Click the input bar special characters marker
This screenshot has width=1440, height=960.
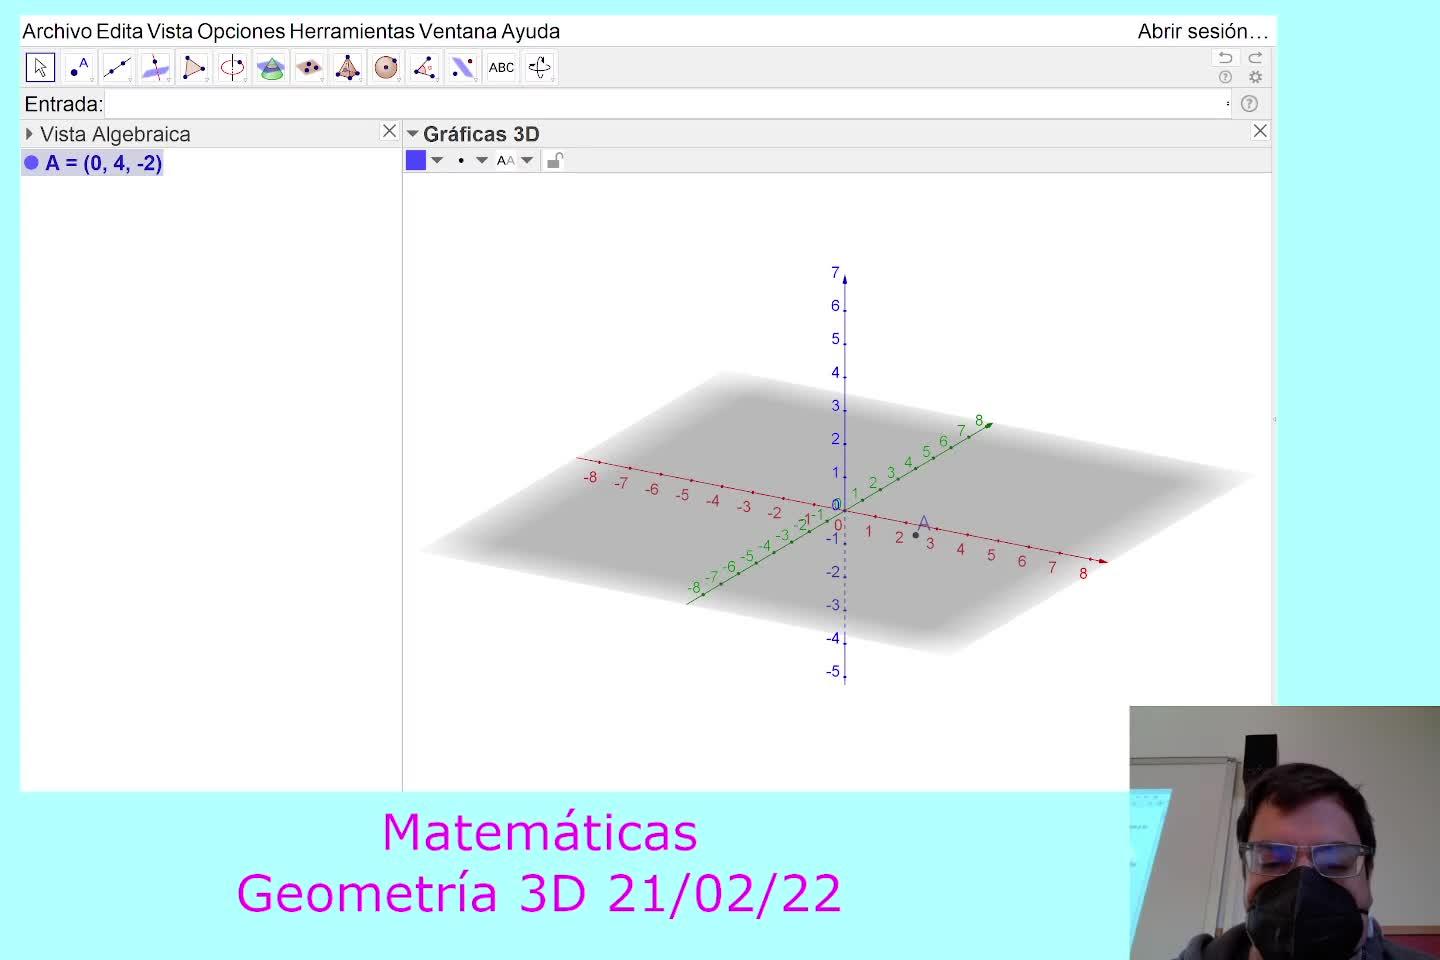pos(1227,103)
